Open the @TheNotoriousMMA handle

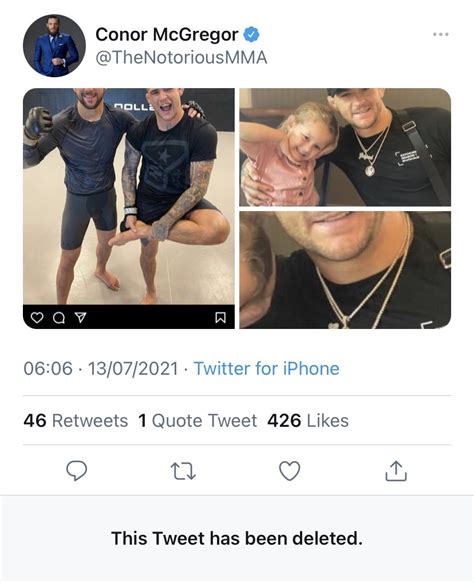(181, 58)
